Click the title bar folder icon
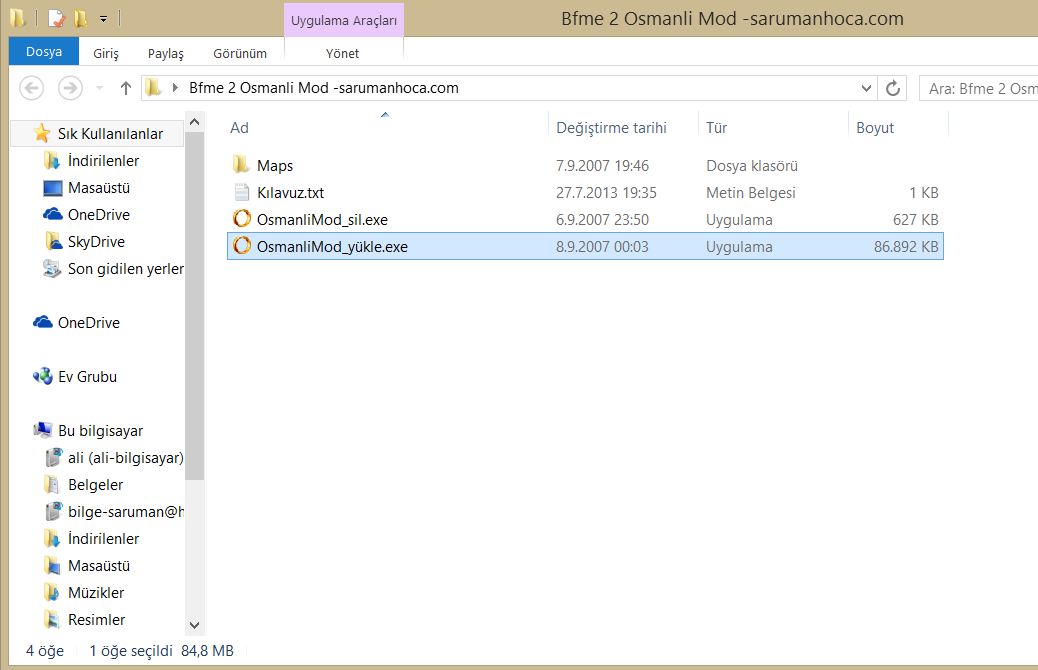 (x=19, y=19)
